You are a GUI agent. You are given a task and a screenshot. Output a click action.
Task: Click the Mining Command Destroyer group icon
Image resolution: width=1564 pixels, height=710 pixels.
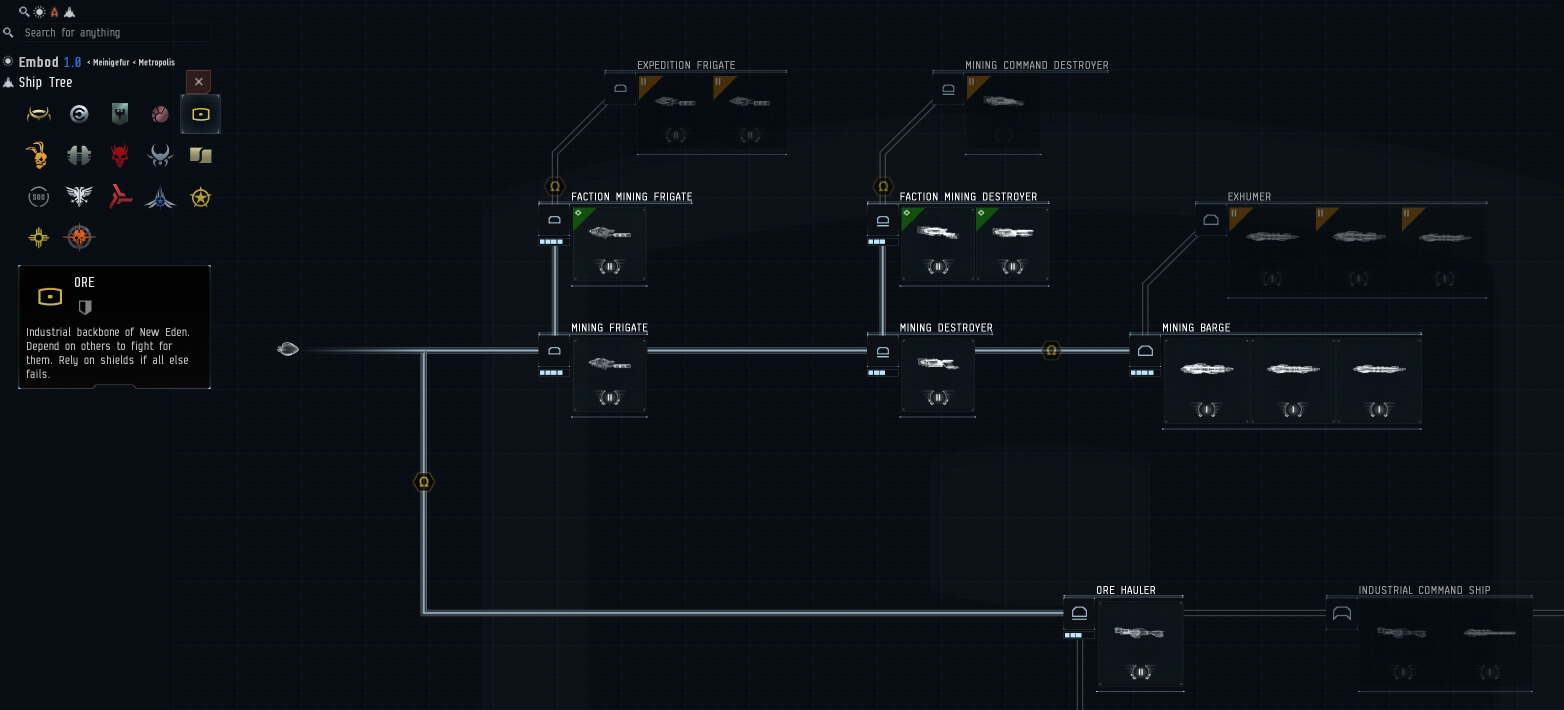948,89
